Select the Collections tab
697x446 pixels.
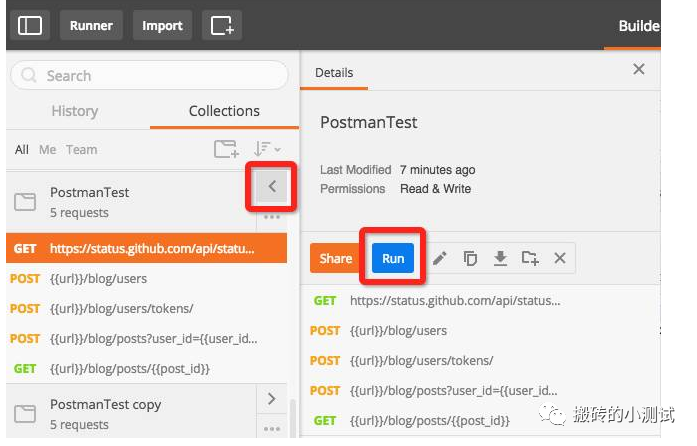(224, 111)
